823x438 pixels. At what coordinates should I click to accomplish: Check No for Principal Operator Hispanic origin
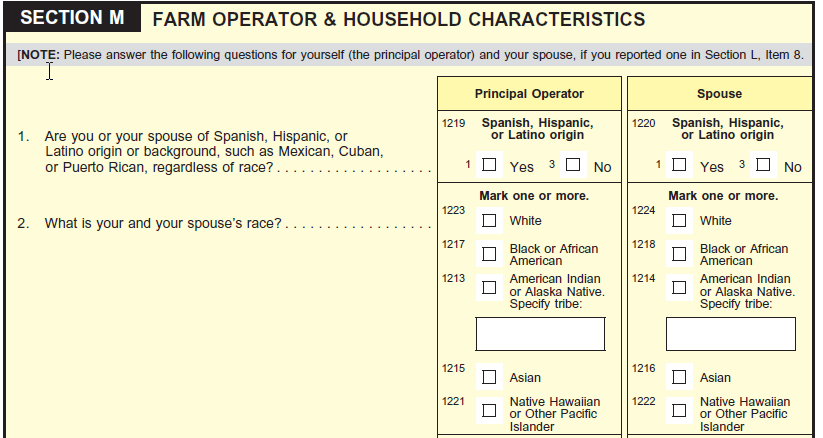[x=573, y=164]
